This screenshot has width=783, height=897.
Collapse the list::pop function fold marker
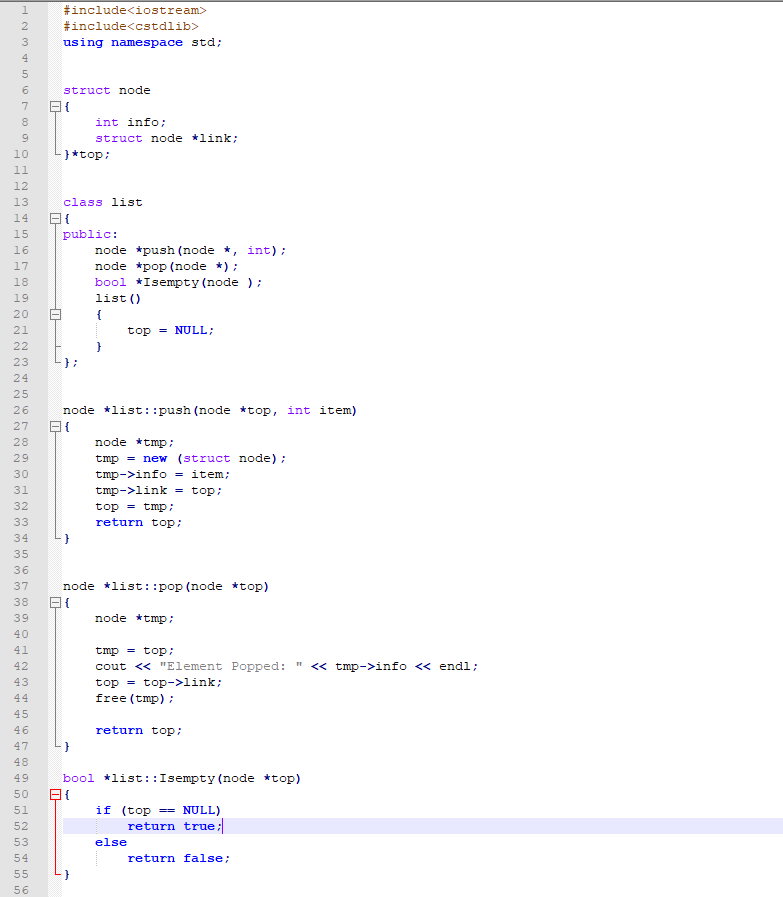click(55, 602)
